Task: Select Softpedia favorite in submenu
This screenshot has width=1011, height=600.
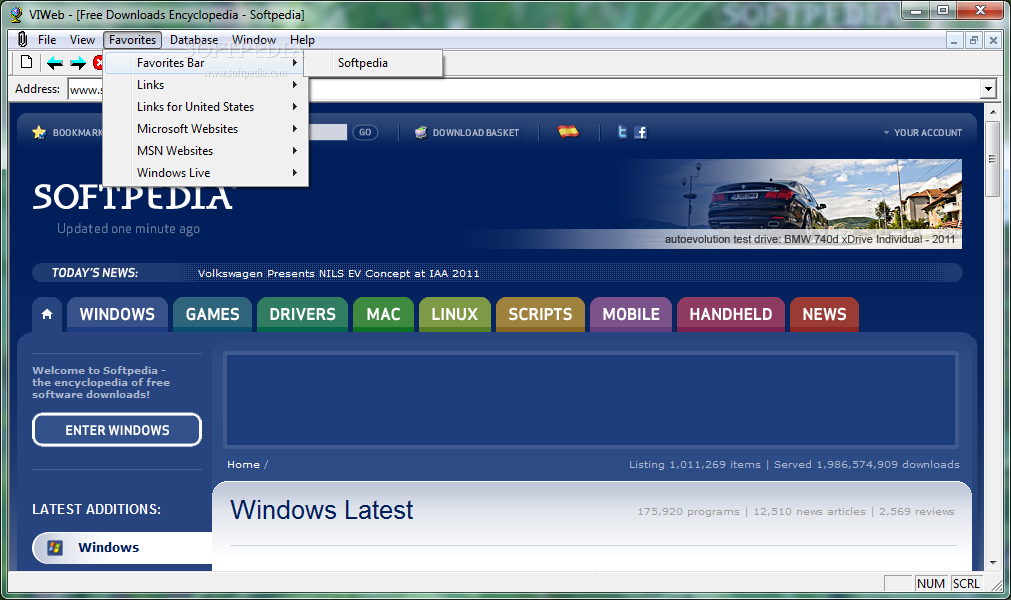Action: (x=374, y=63)
